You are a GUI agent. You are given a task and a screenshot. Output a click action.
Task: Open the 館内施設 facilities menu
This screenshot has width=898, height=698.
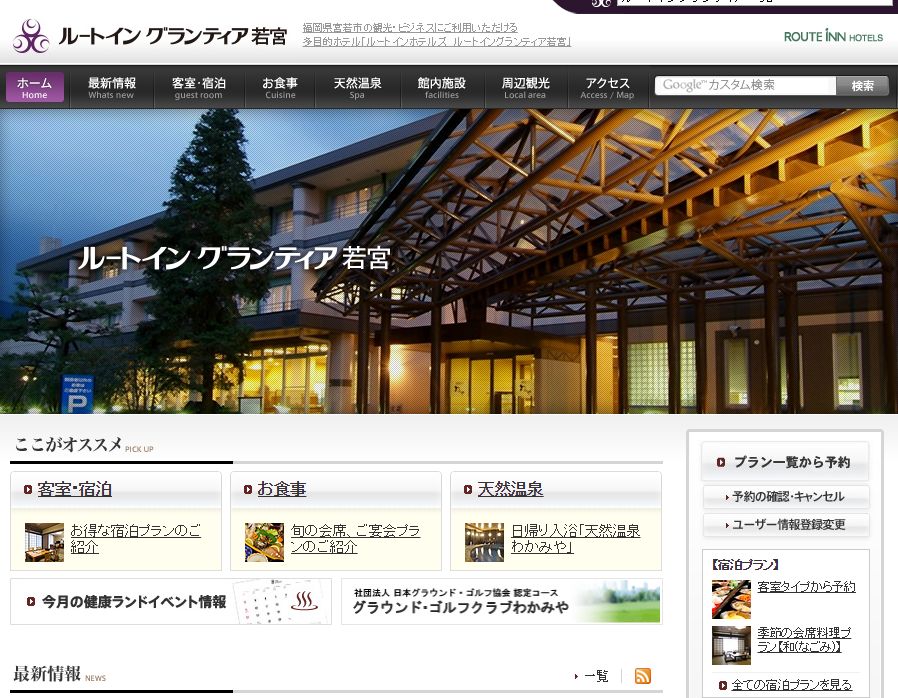pyautogui.click(x=441, y=88)
